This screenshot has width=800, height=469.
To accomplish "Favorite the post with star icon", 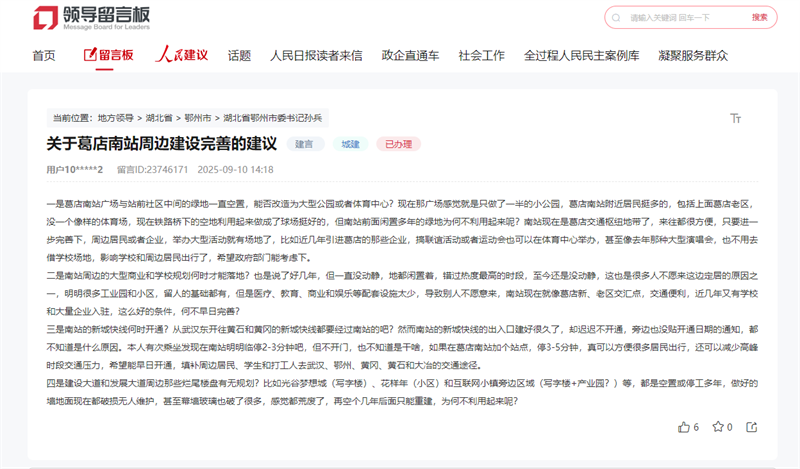I will coord(718,427).
